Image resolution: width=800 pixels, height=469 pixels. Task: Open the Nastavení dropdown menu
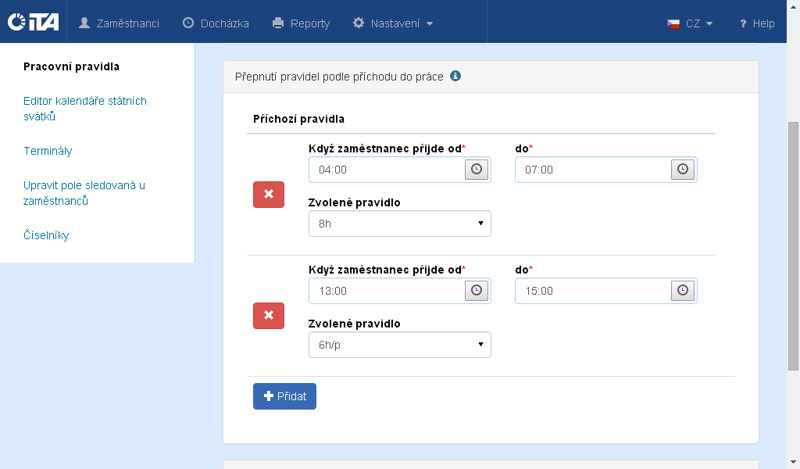click(x=393, y=22)
